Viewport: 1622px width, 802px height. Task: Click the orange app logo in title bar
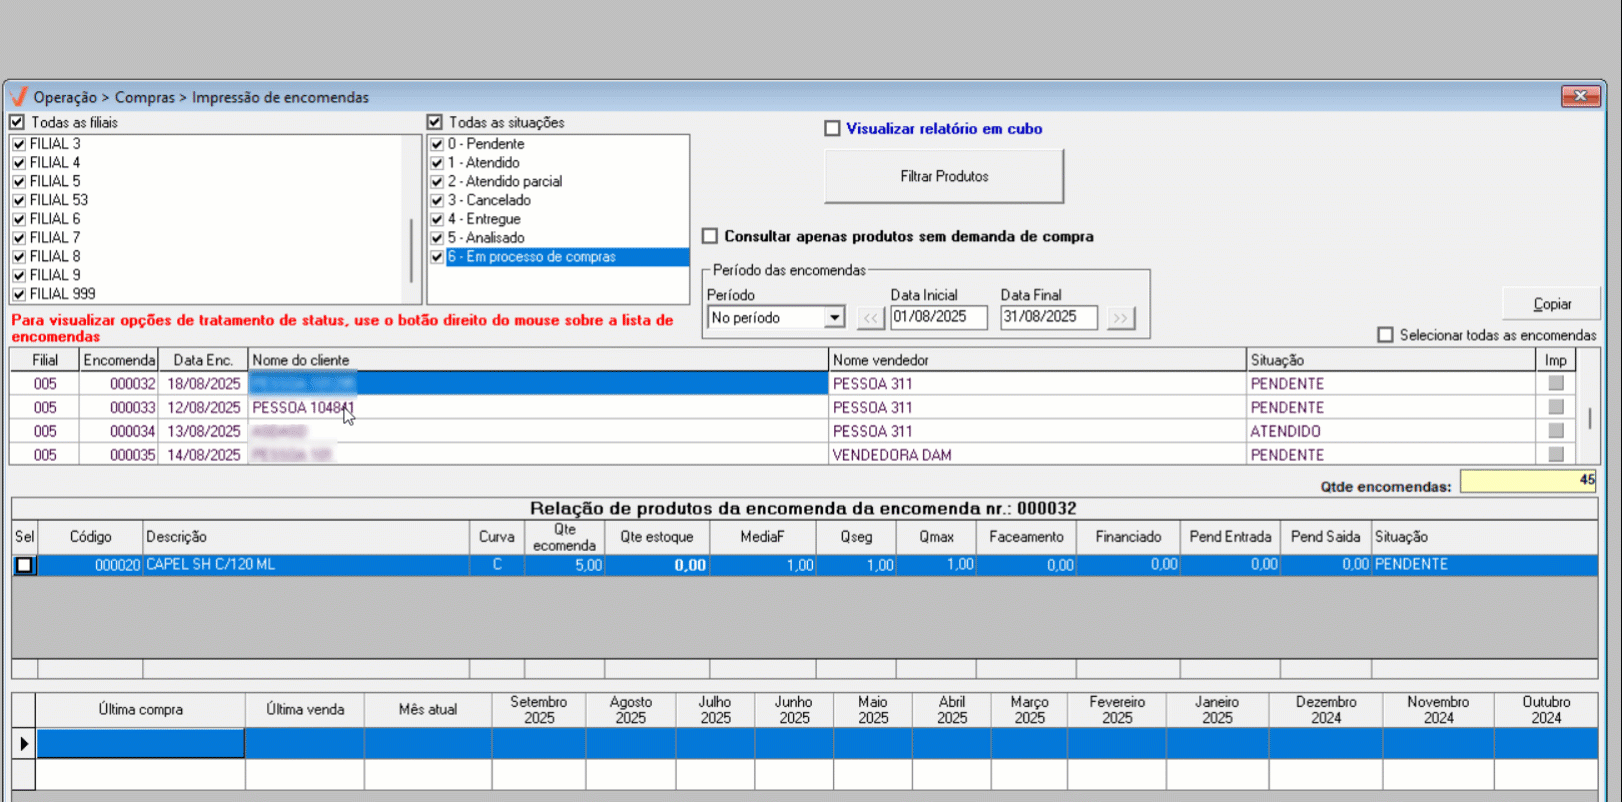18,97
